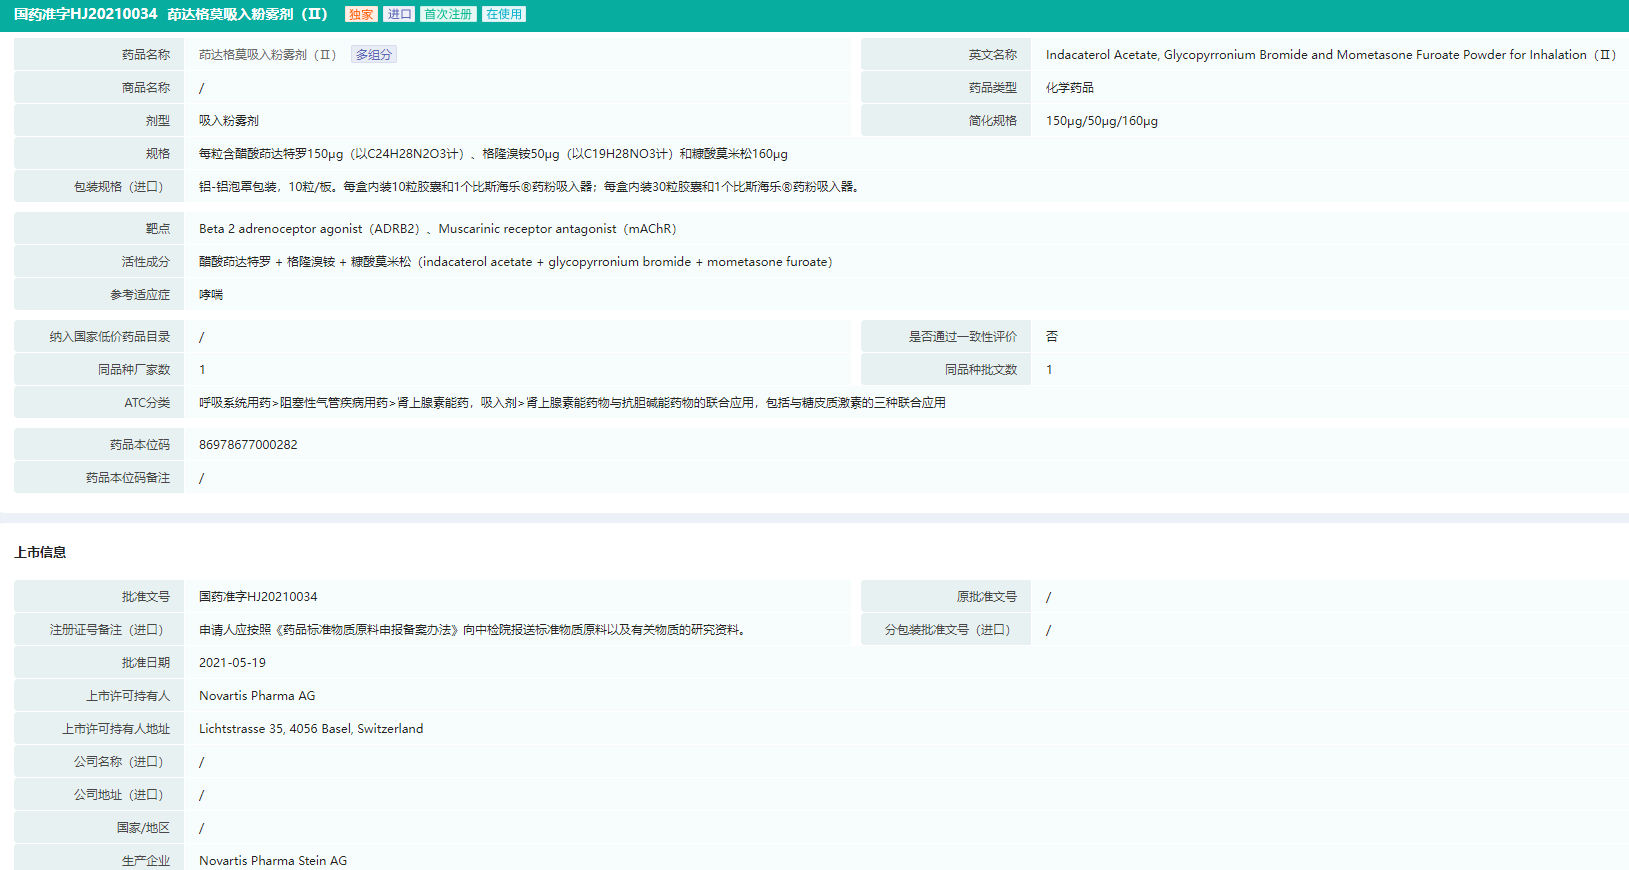This screenshot has width=1629, height=870.
Task: Select the 药品本位码 value 86978677000282
Action: pos(248,445)
